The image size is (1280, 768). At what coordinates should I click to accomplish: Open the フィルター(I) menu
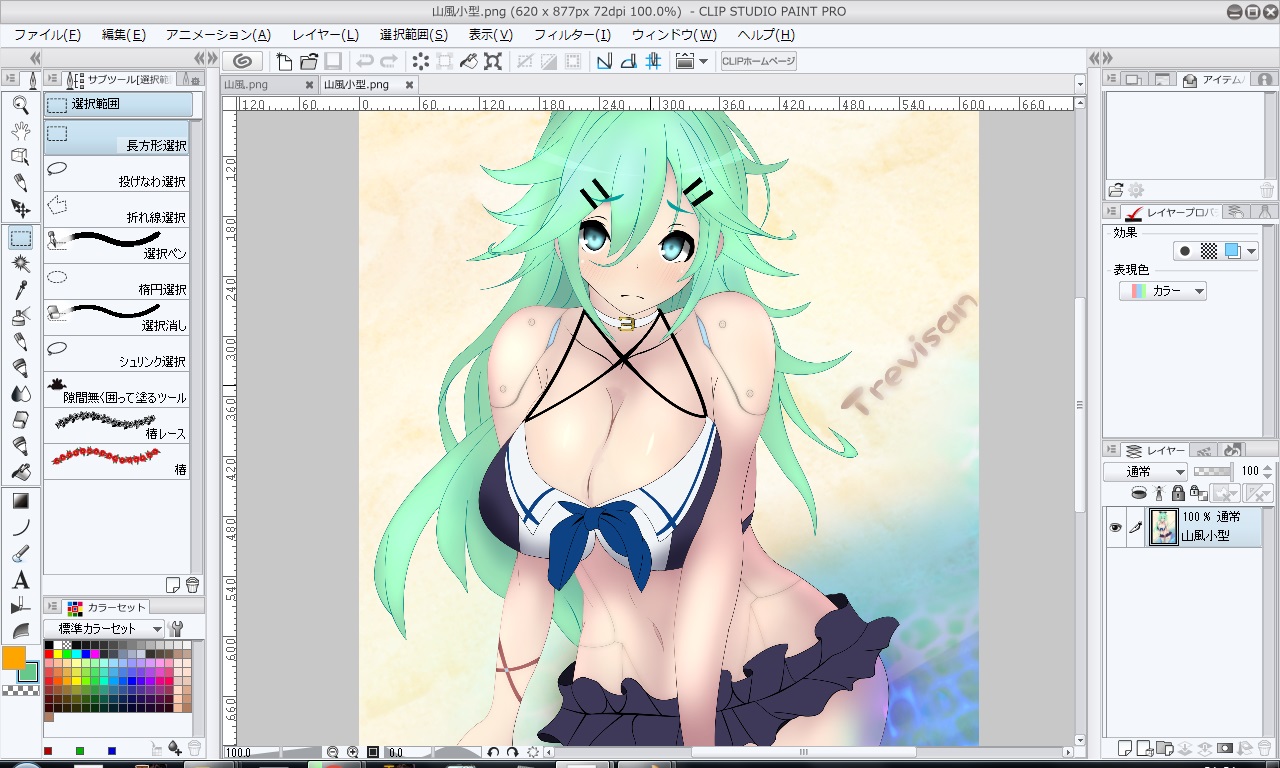point(572,35)
